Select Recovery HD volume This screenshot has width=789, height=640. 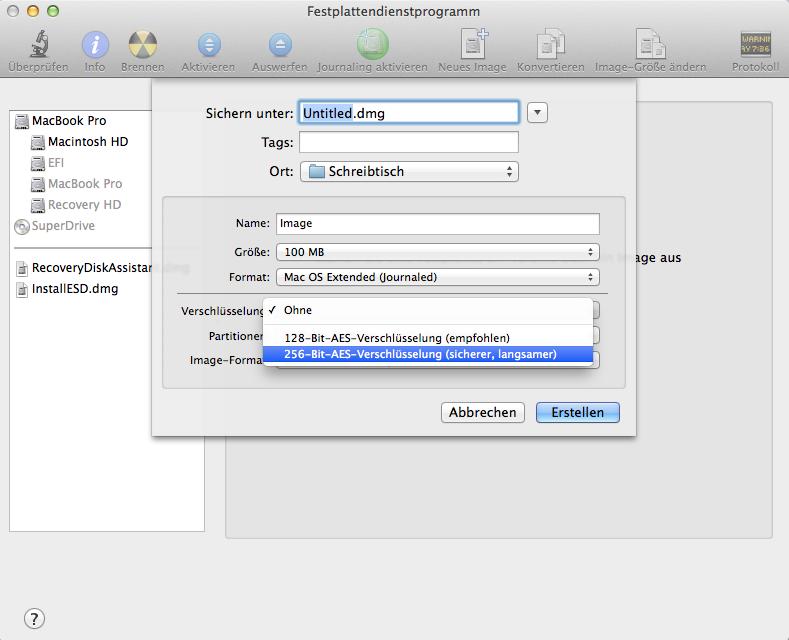tap(85, 205)
